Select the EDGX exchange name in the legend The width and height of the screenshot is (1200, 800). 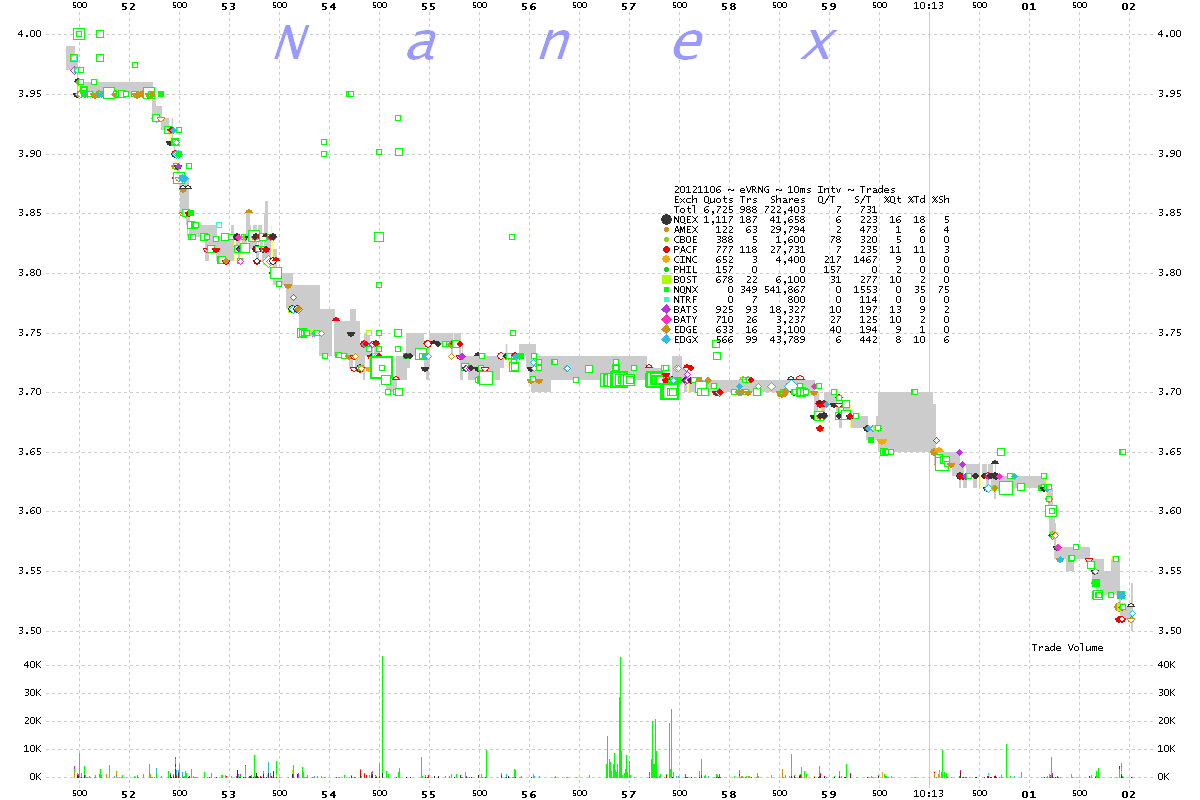(x=685, y=340)
